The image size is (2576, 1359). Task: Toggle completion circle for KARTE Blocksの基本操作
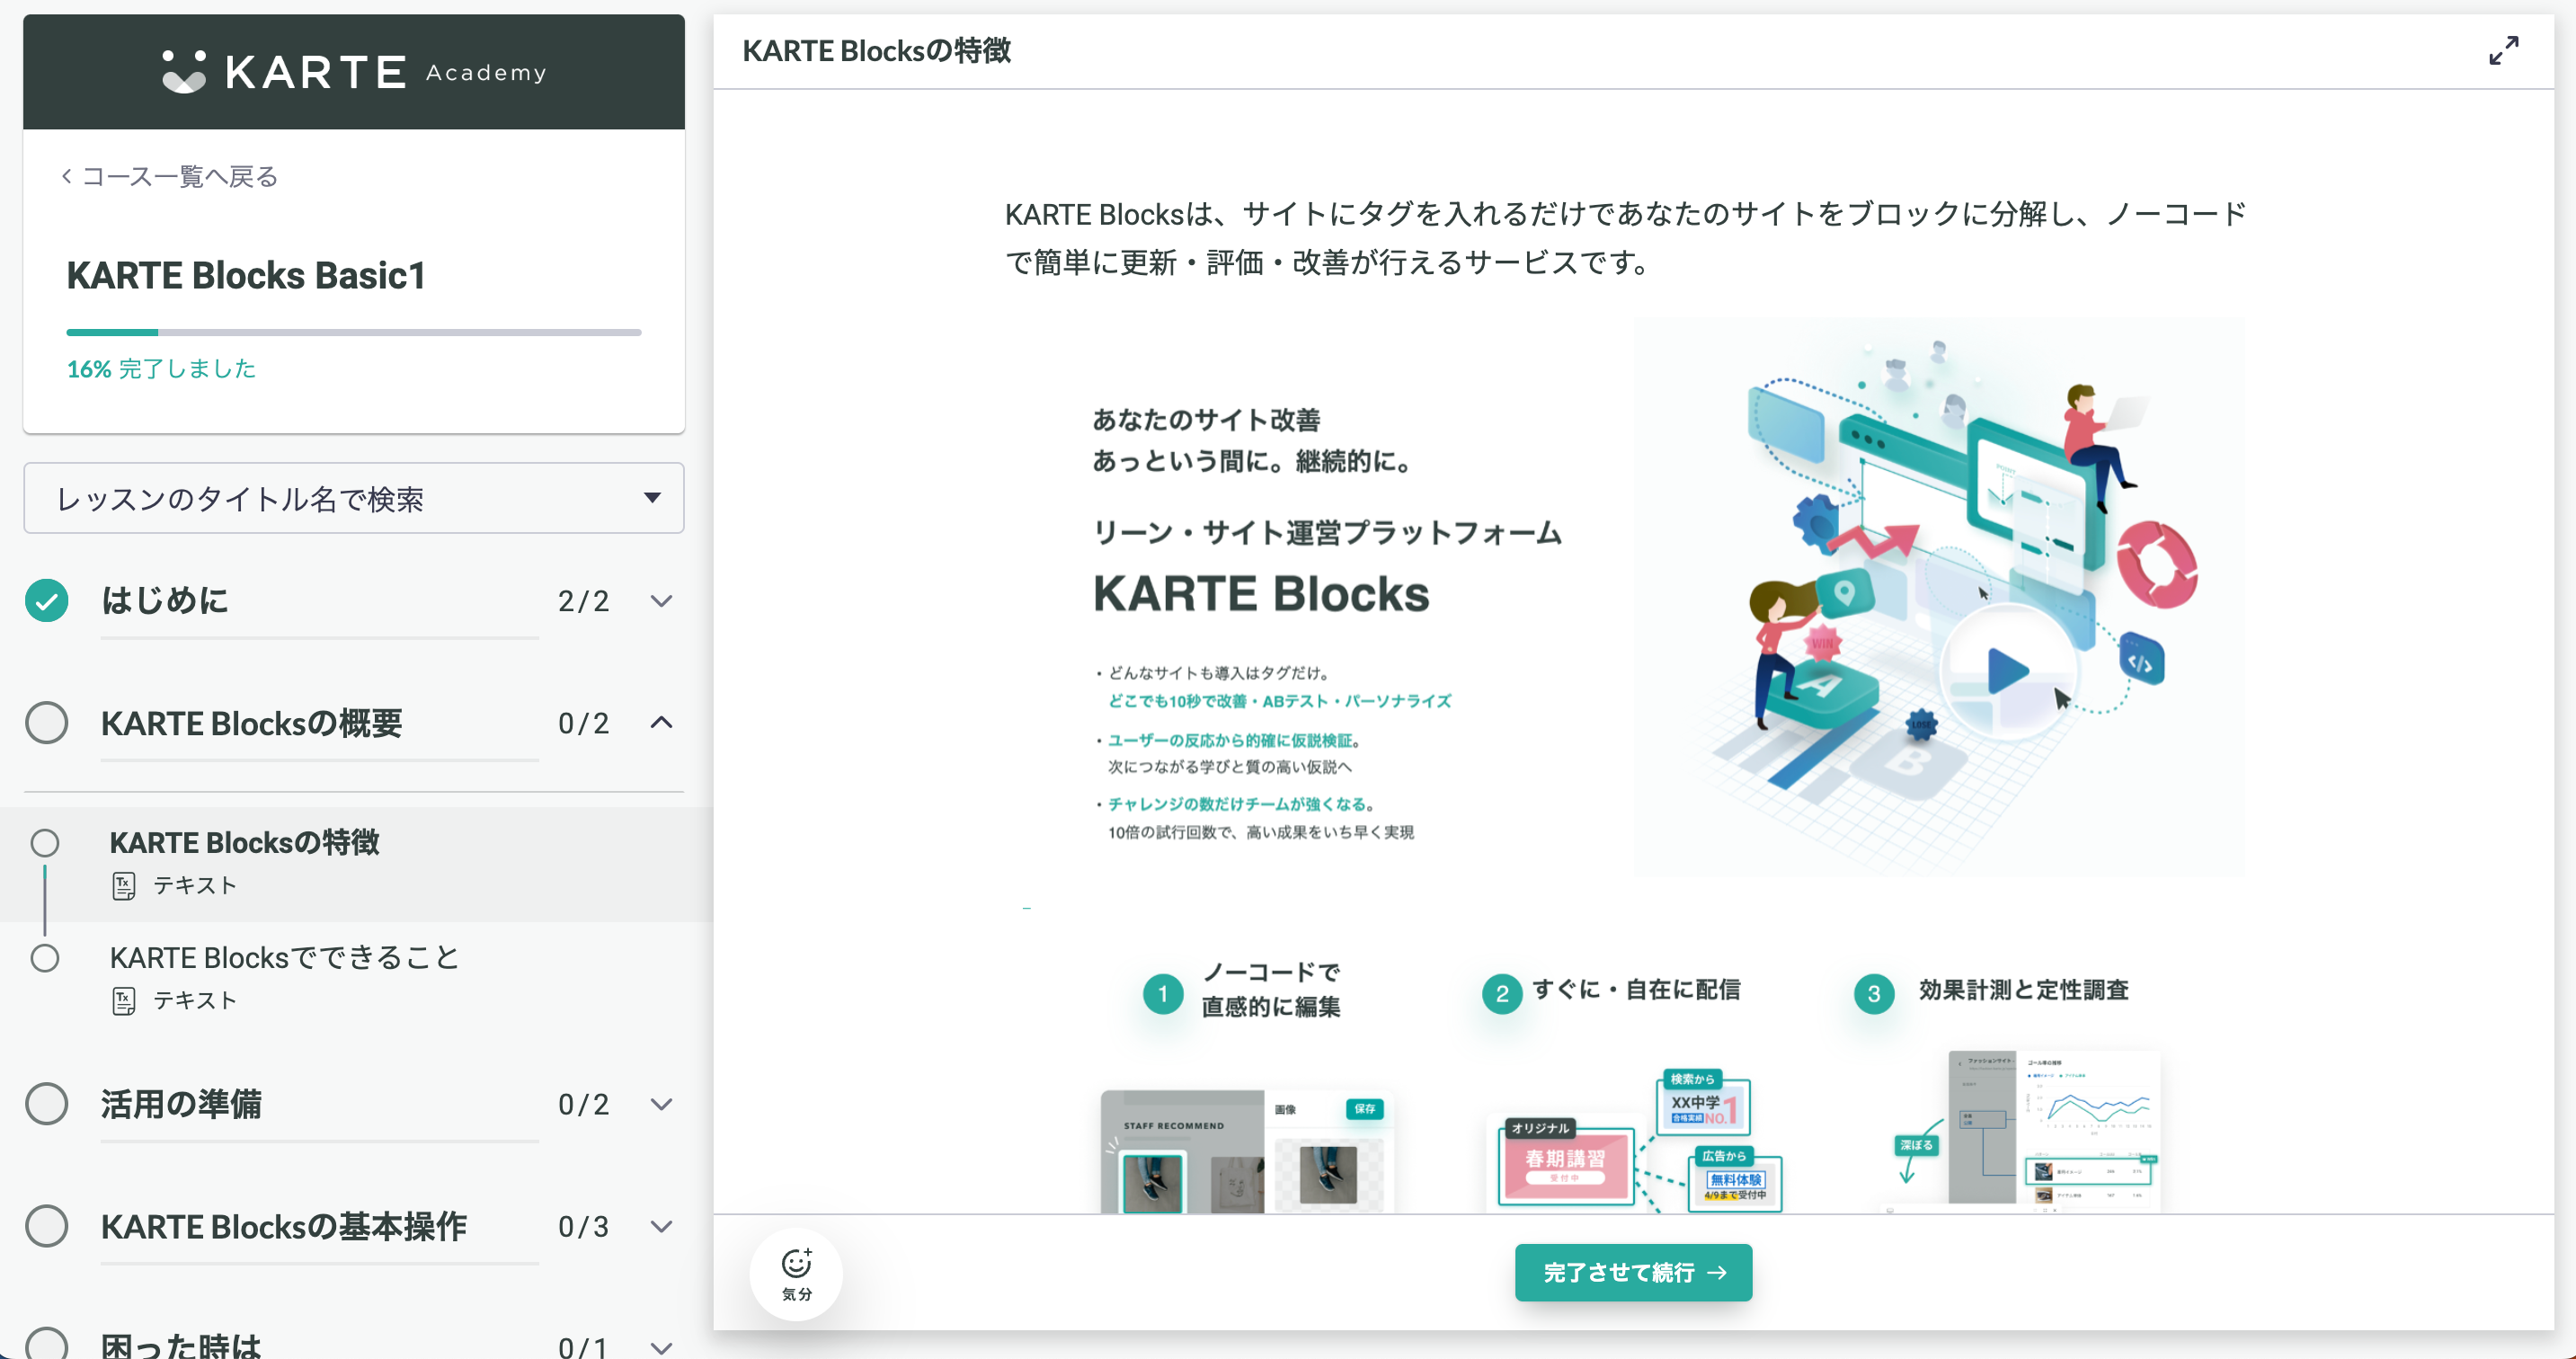47,1226
